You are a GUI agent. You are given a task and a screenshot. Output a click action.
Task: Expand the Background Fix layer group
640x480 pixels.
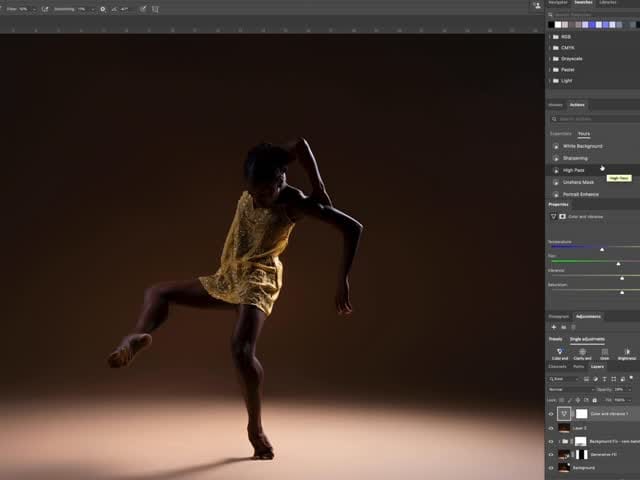(559, 441)
